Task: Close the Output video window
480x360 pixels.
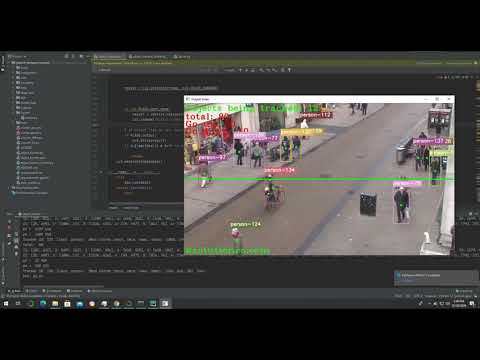Action: (449, 99)
